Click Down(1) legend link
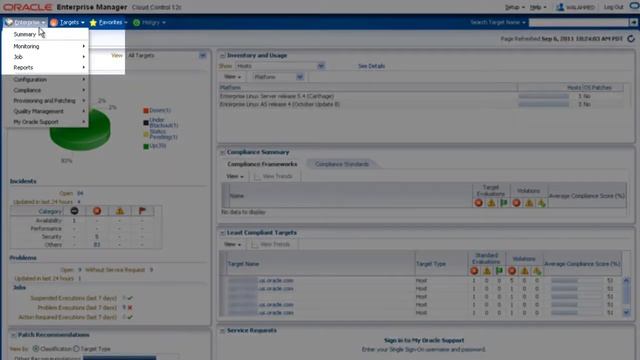Screen dimensions: 640x360 coord(160,110)
